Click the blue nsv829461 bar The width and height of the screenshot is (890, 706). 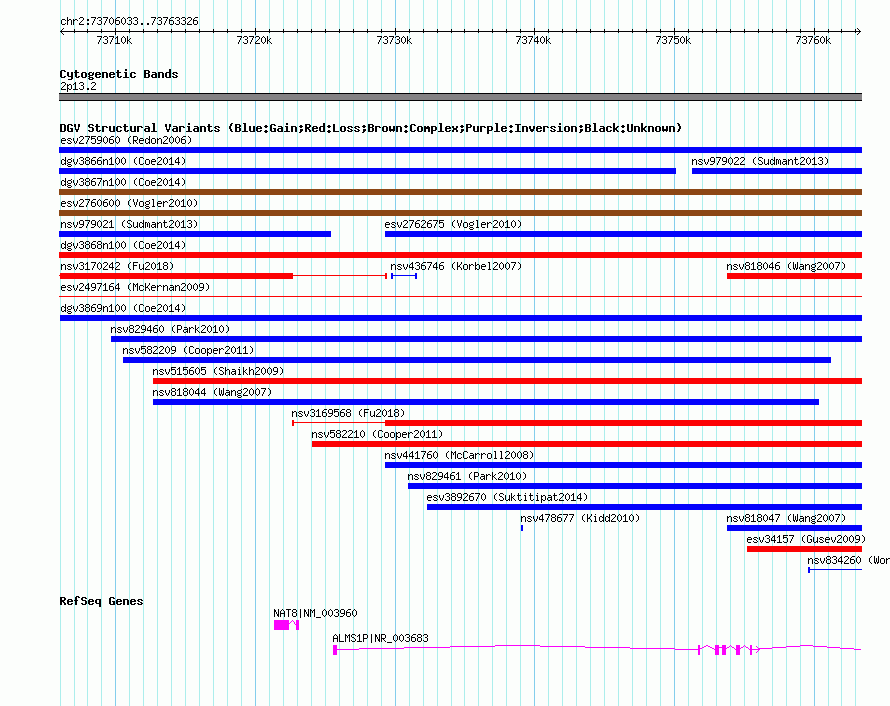point(635,486)
